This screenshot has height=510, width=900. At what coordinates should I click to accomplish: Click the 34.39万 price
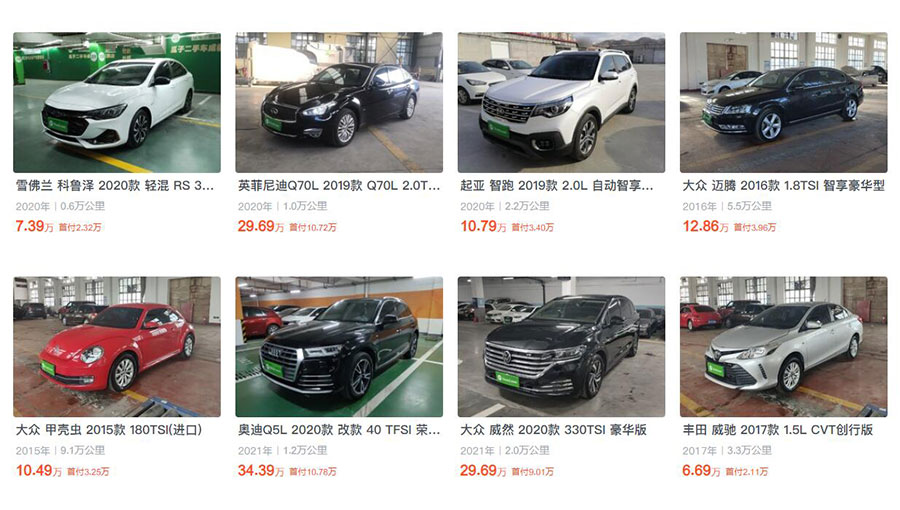coord(261,471)
